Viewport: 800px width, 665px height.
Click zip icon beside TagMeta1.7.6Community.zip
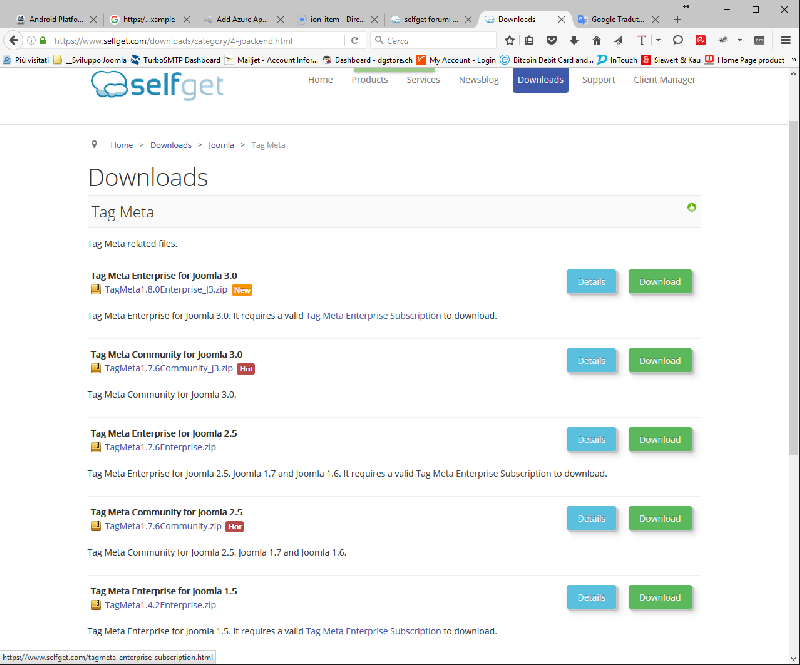tap(95, 526)
